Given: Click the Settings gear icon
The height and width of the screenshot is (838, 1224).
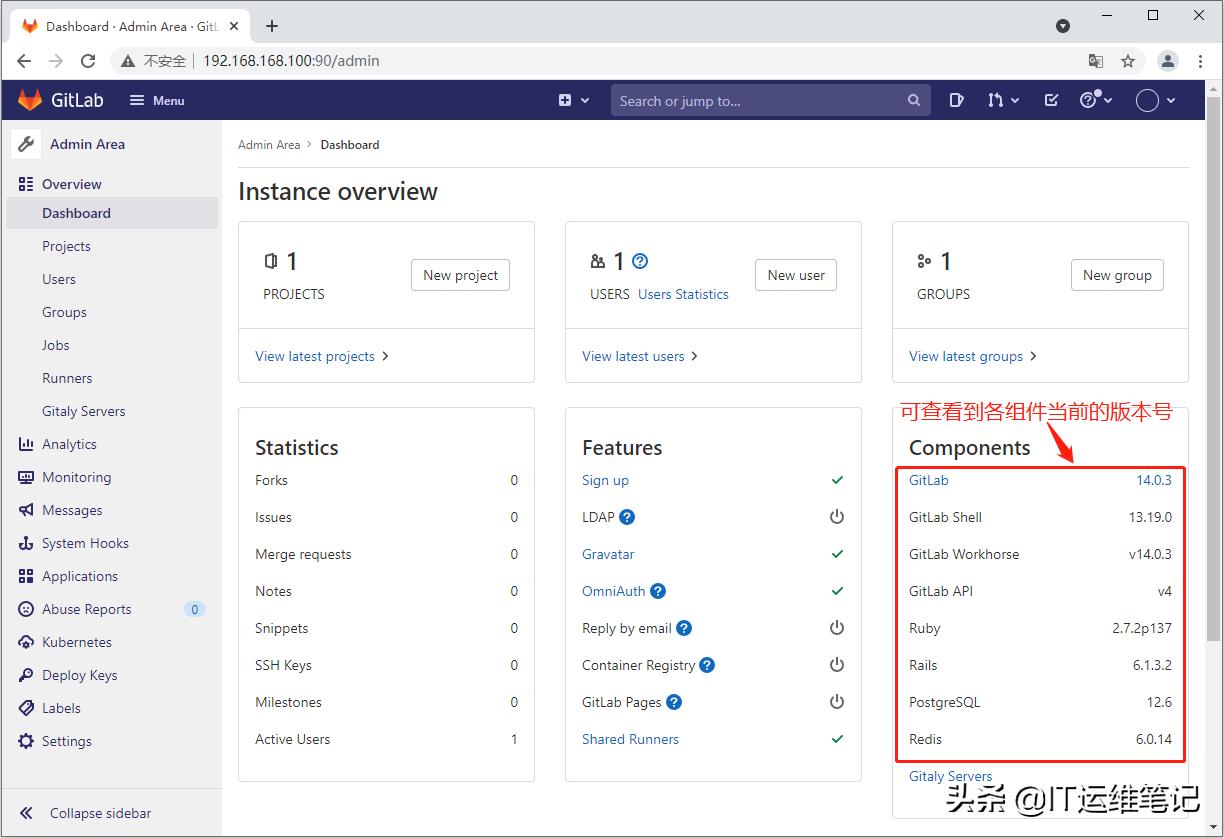Looking at the screenshot, I should click(26, 741).
